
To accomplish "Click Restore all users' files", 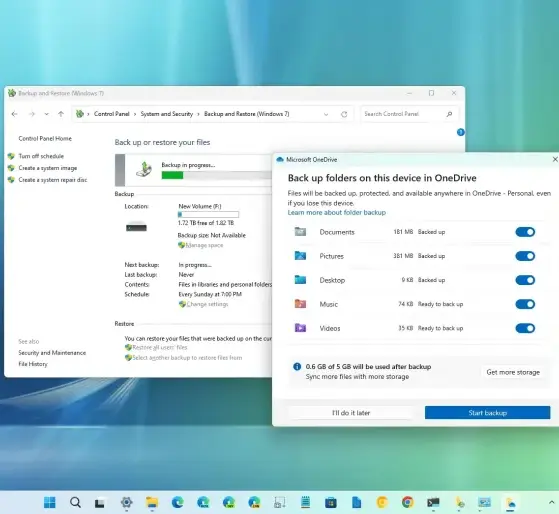I will tap(160, 348).
